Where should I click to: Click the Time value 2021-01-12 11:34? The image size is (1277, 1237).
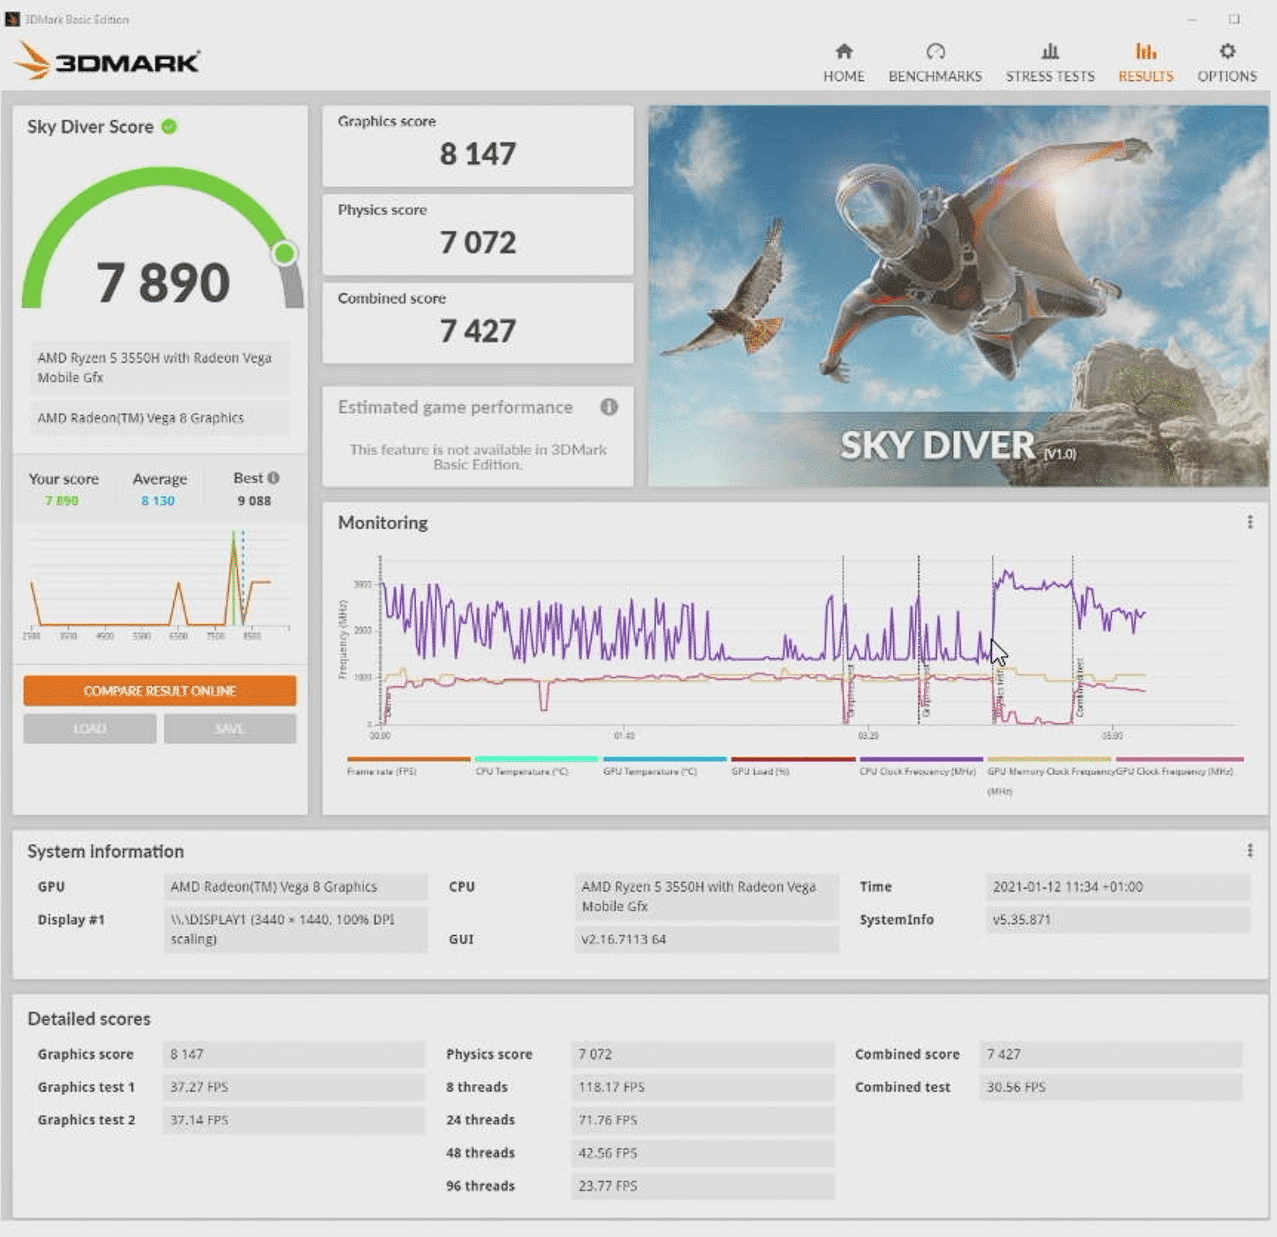[1117, 887]
